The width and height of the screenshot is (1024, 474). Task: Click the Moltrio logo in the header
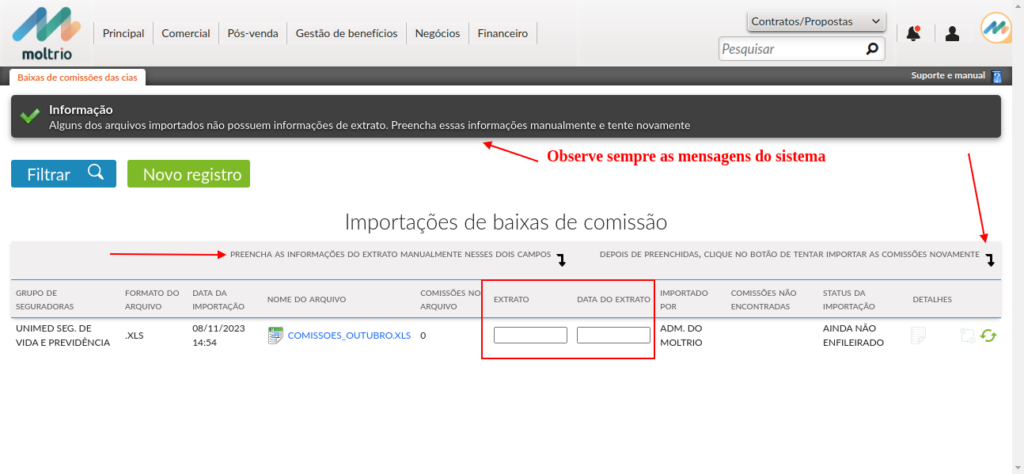46,33
